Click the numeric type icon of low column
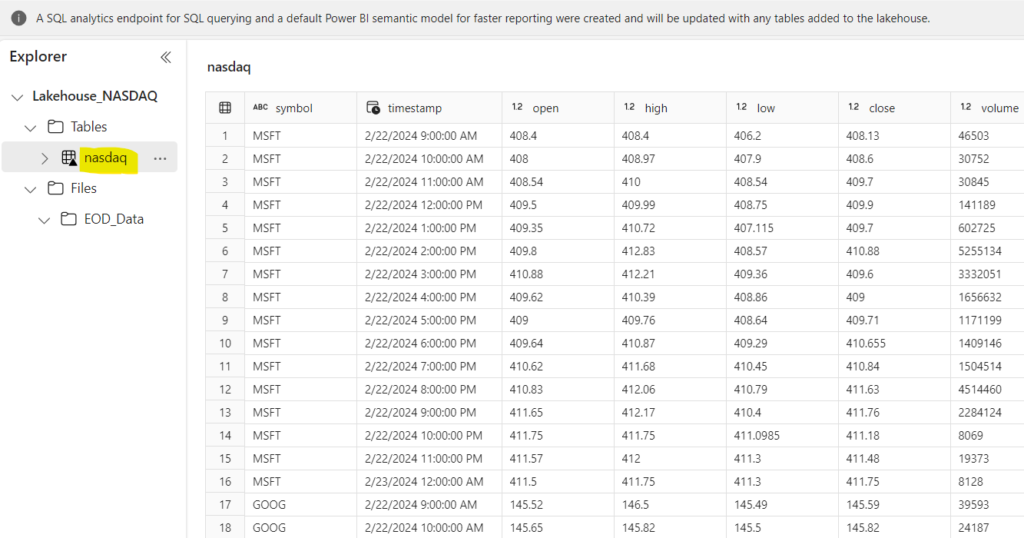Screen dimensions: 1024x538 pyautogui.click(x=741, y=107)
